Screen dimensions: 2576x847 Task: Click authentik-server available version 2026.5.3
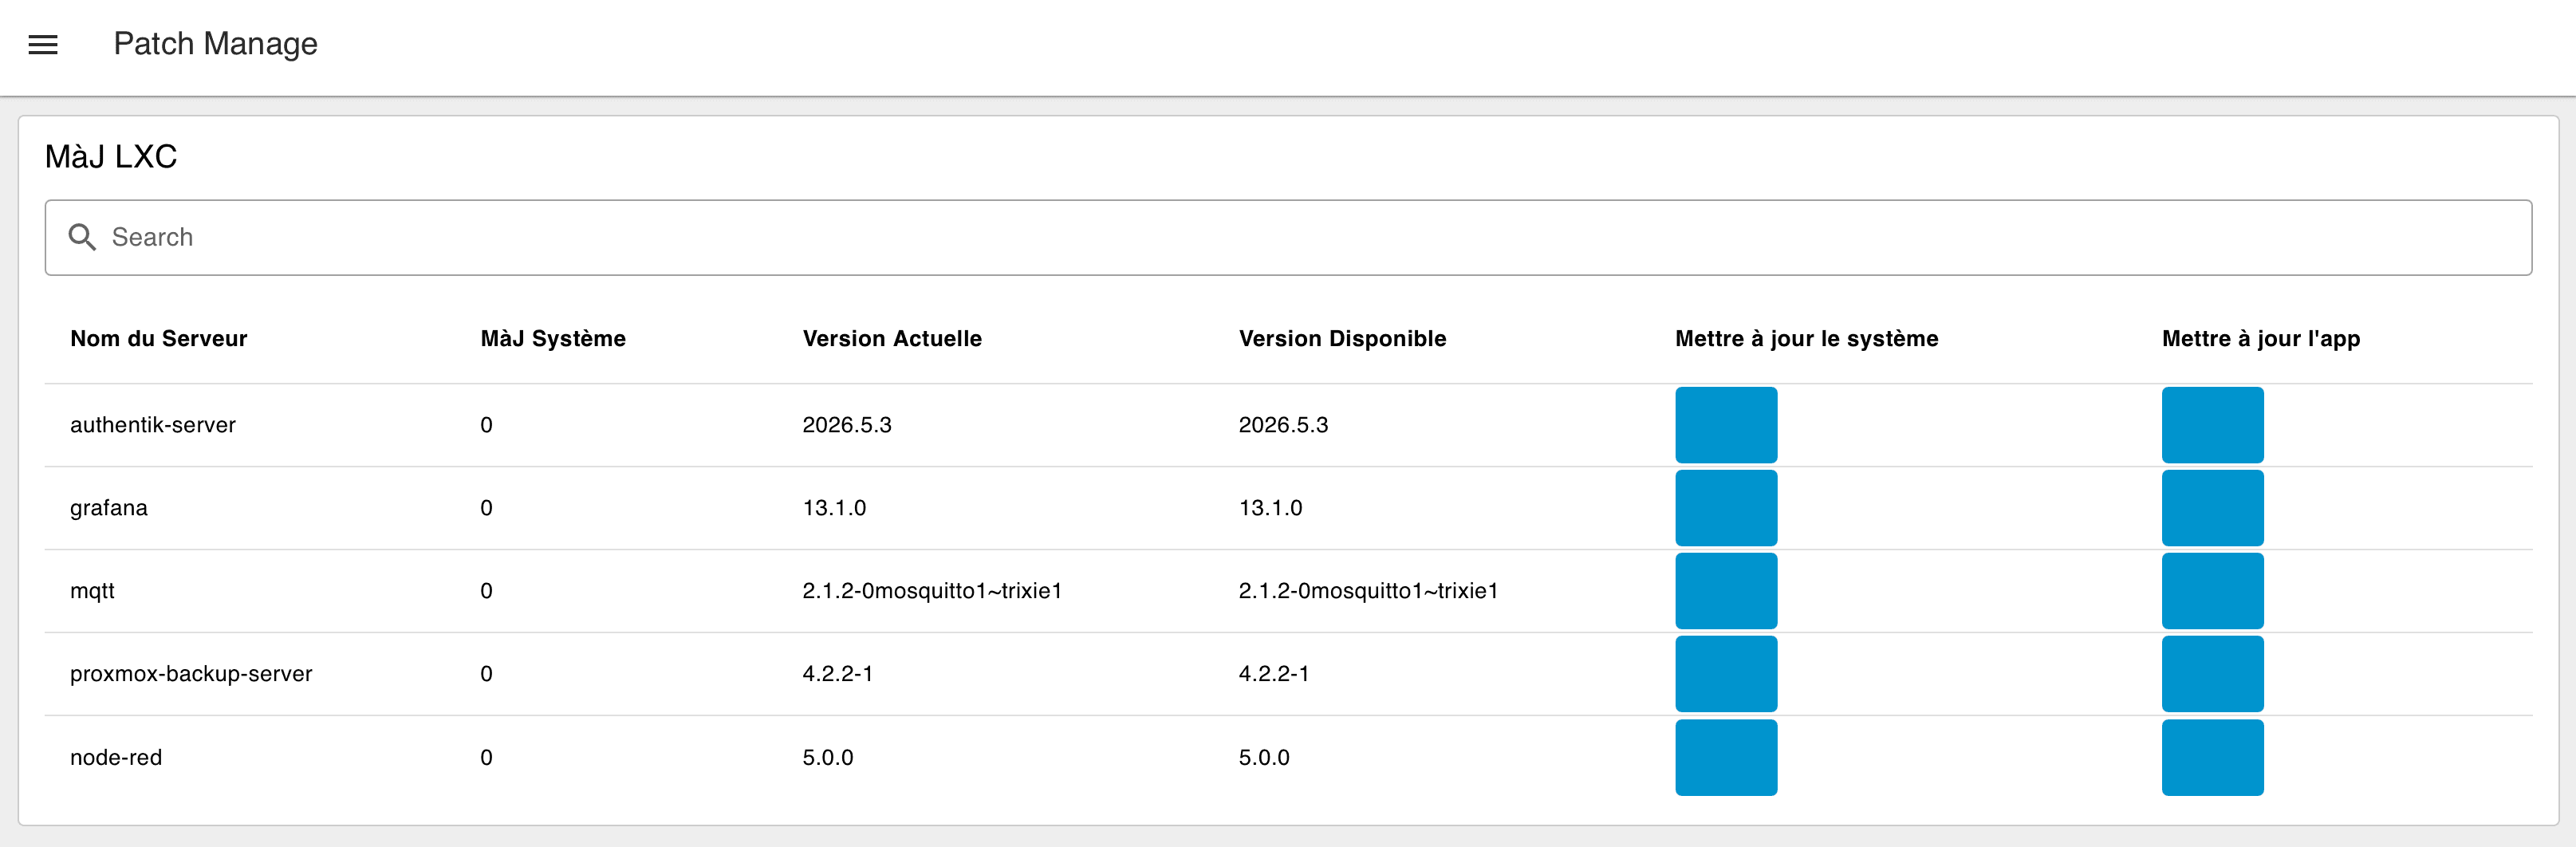pos(1283,425)
